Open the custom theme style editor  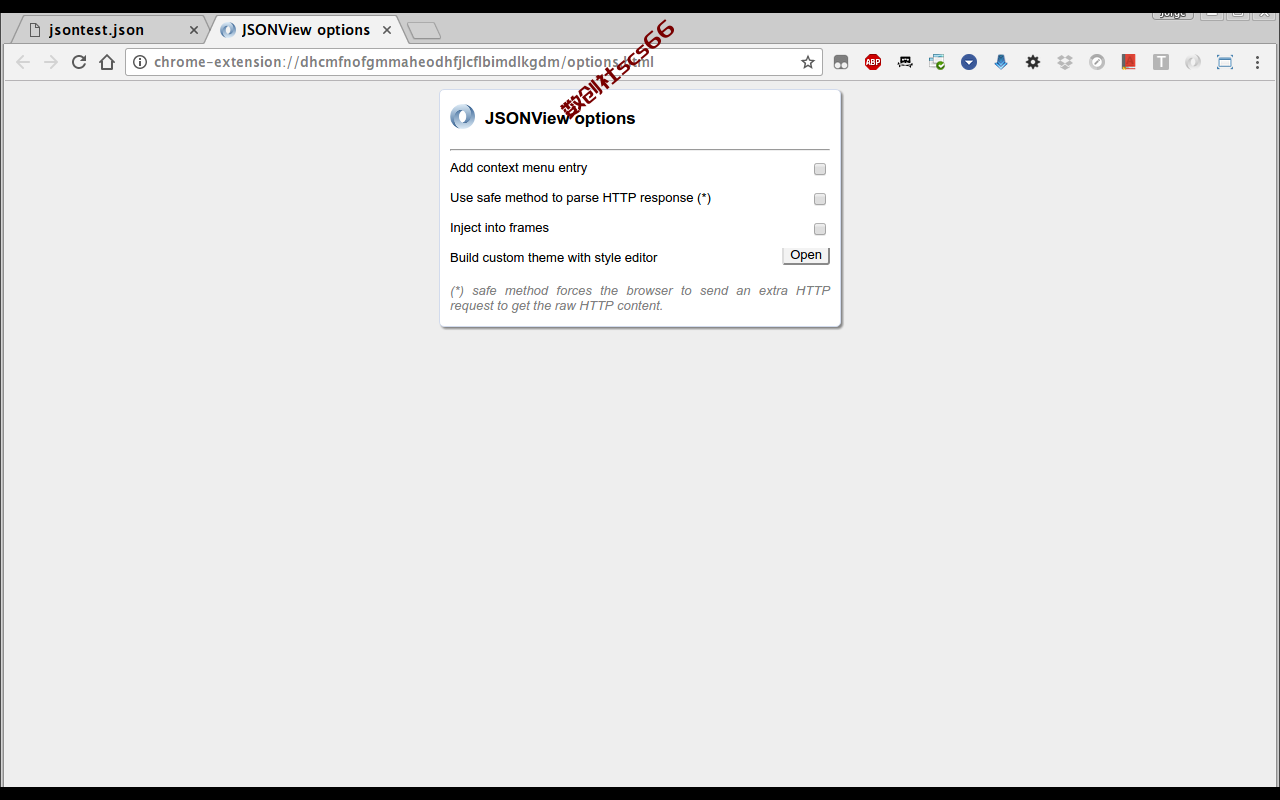[x=806, y=256]
